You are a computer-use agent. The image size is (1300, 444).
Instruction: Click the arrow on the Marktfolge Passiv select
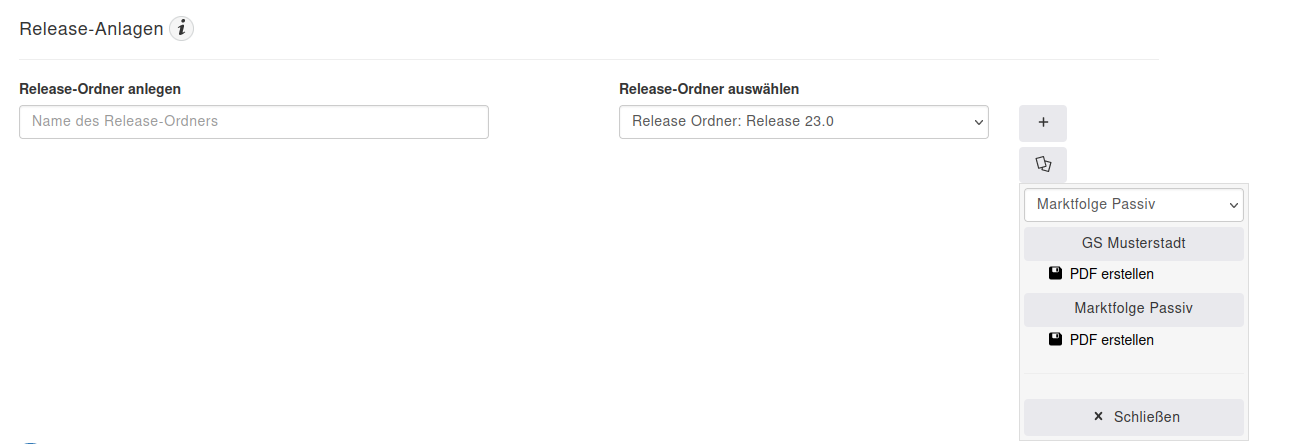coord(1233,205)
